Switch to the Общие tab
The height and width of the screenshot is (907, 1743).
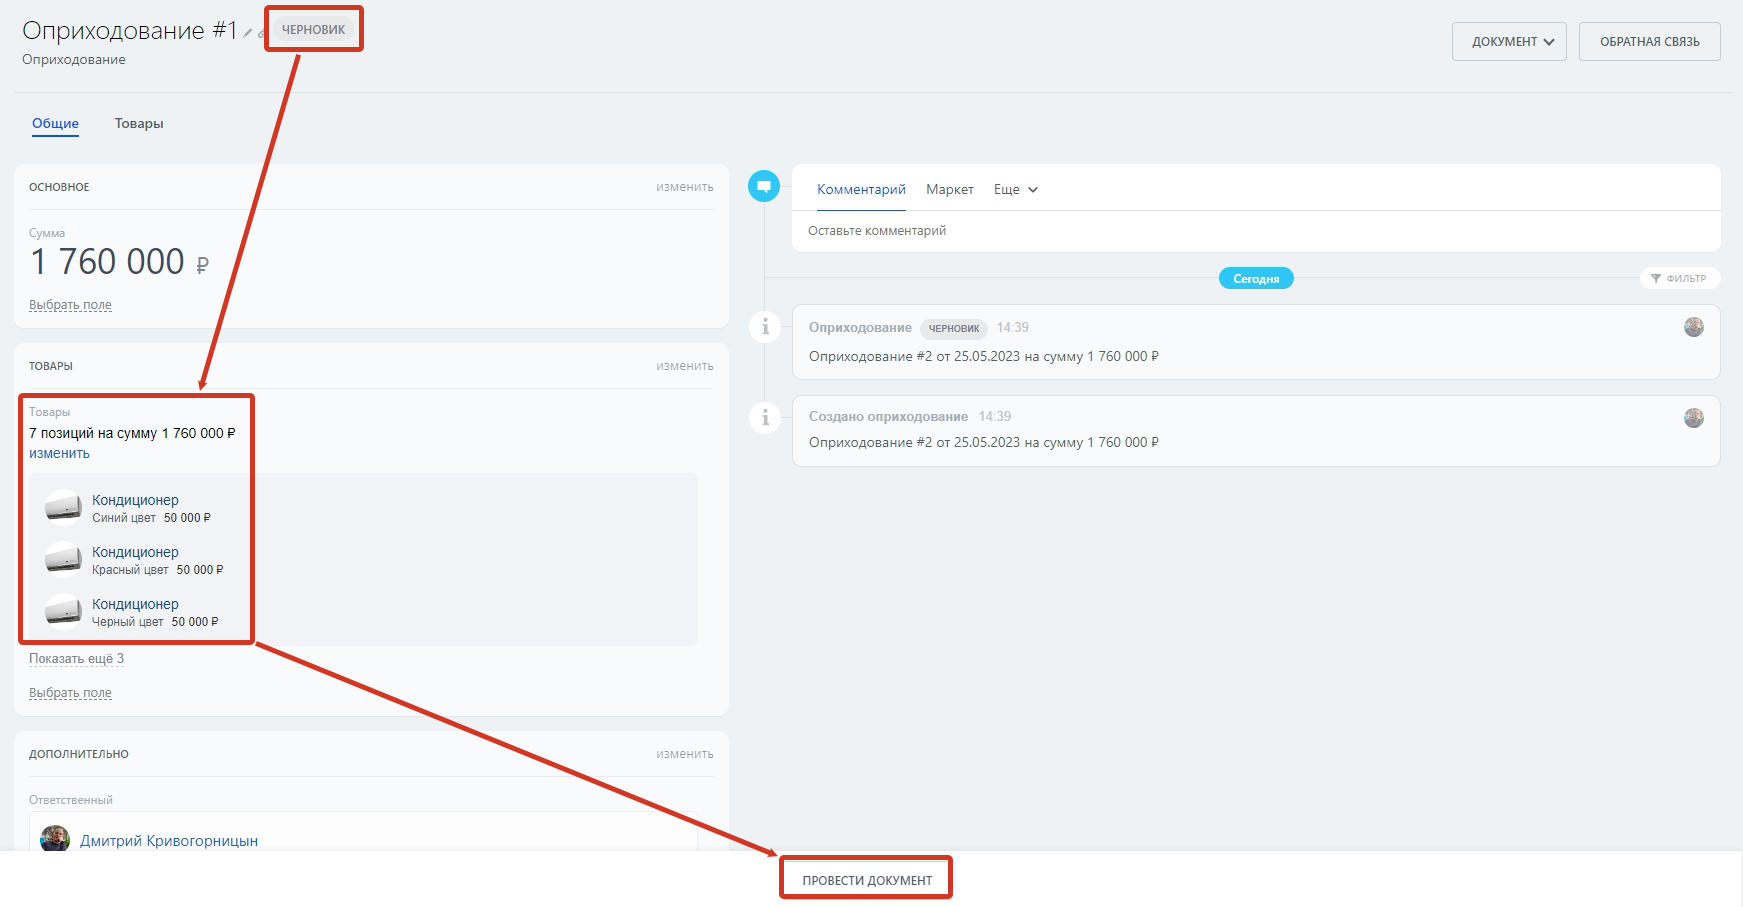pos(55,123)
